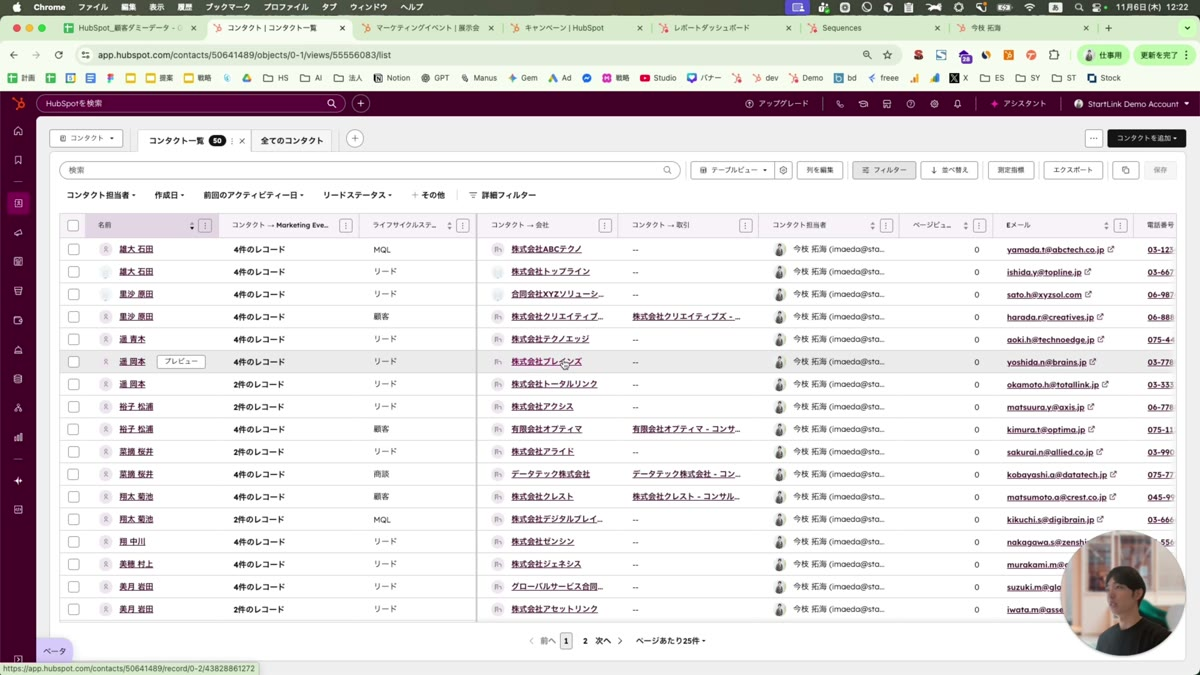
Task: Open the marketing megaphone icon in sidebar
Action: [18, 233]
